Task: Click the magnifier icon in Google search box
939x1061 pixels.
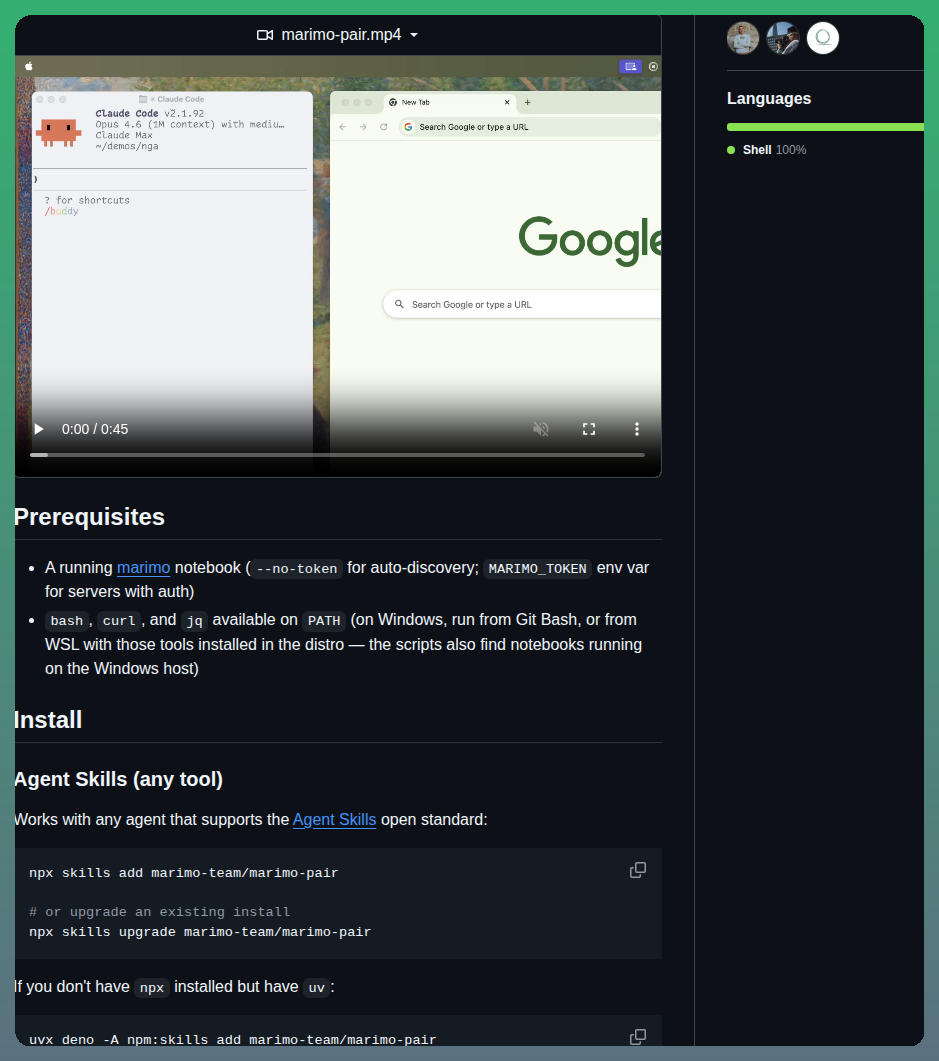Action: (399, 304)
